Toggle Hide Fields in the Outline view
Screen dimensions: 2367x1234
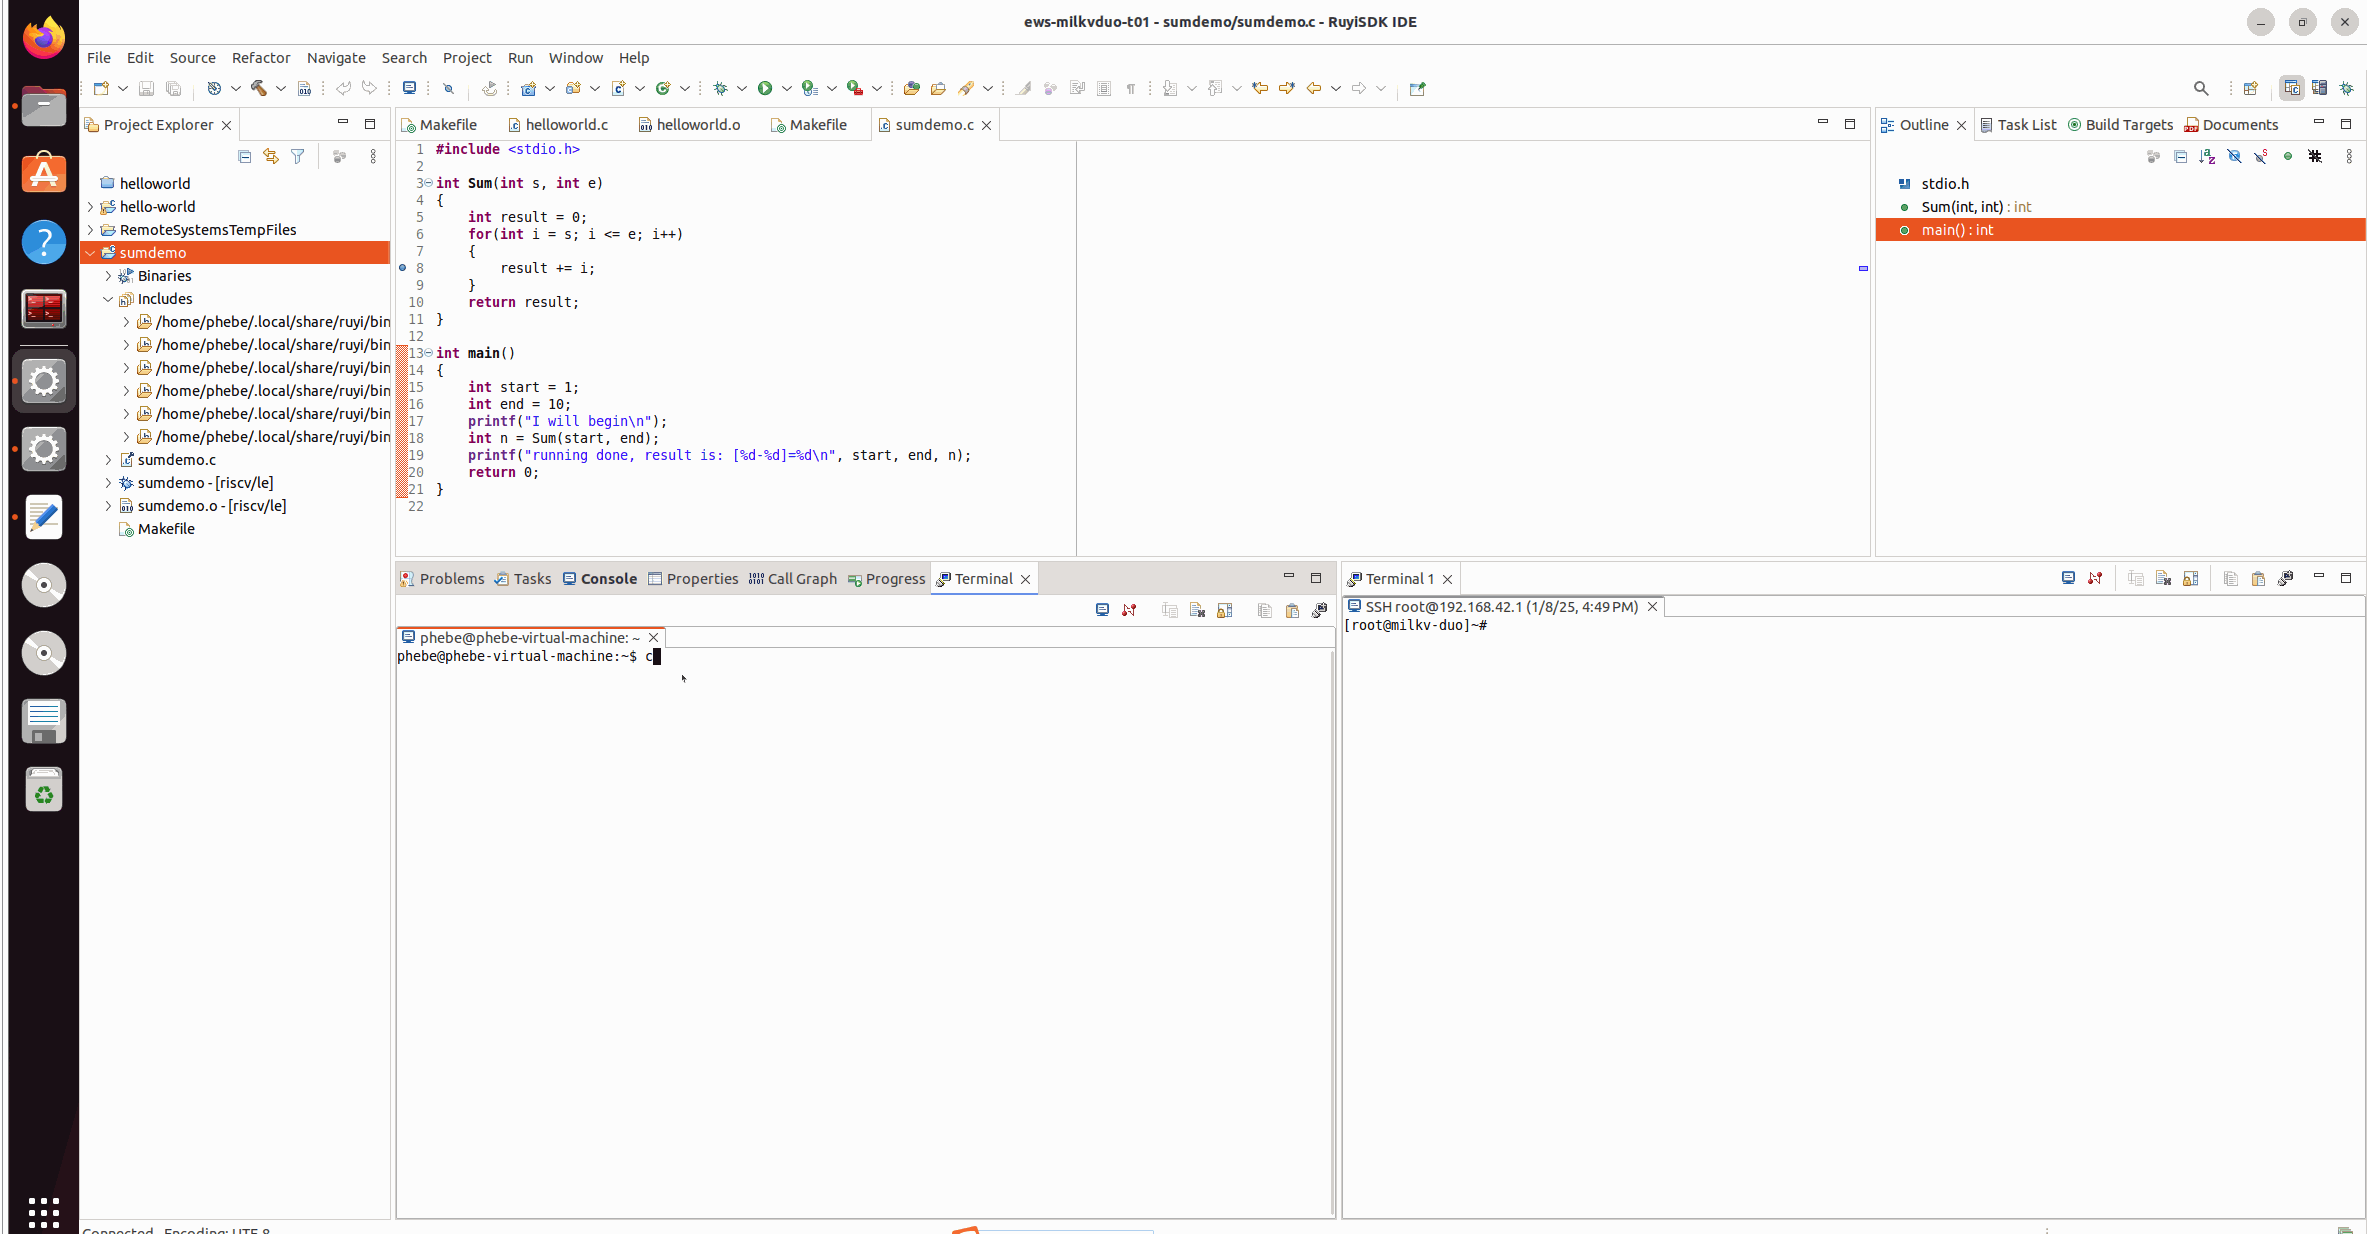pyautogui.click(x=2234, y=157)
